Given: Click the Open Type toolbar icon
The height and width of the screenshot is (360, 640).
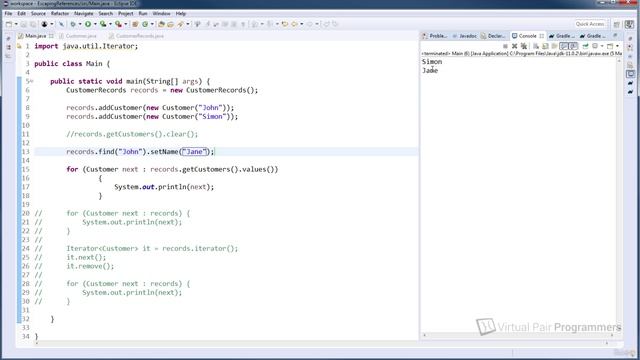Looking at the screenshot, I should [x=161, y=24].
